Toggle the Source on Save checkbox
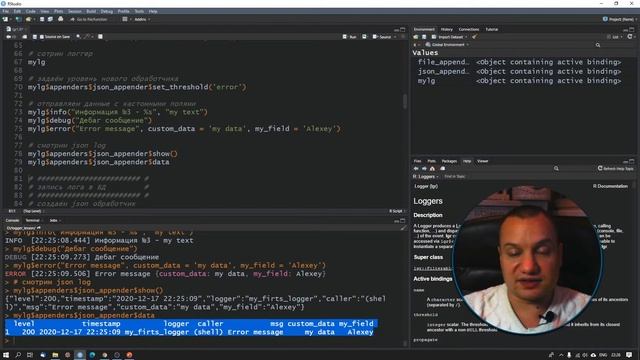Screen dimensions: 640x360 pos(42,37)
